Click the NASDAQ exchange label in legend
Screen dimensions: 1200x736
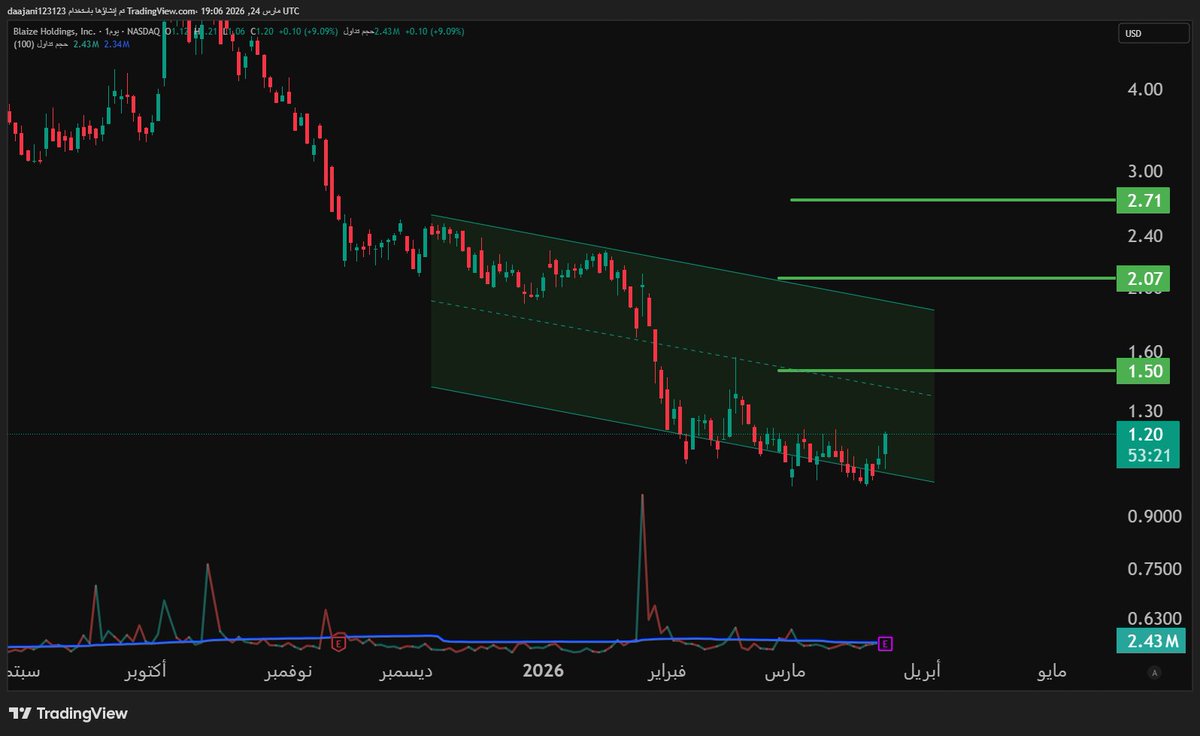click(146, 32)
